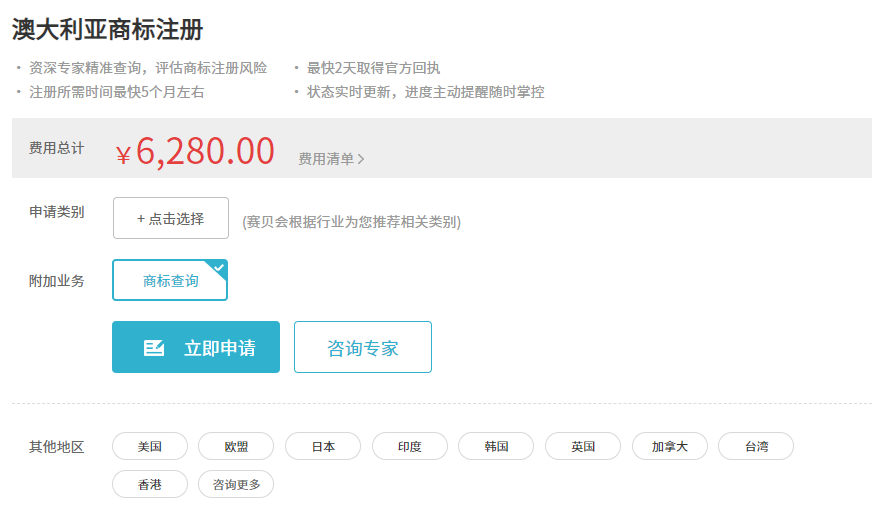The height and width of the screenshot is (529, 882).
Task: Click the ¥6,280.00 total price
Action: pyautogui.click(x=195, y=151)
